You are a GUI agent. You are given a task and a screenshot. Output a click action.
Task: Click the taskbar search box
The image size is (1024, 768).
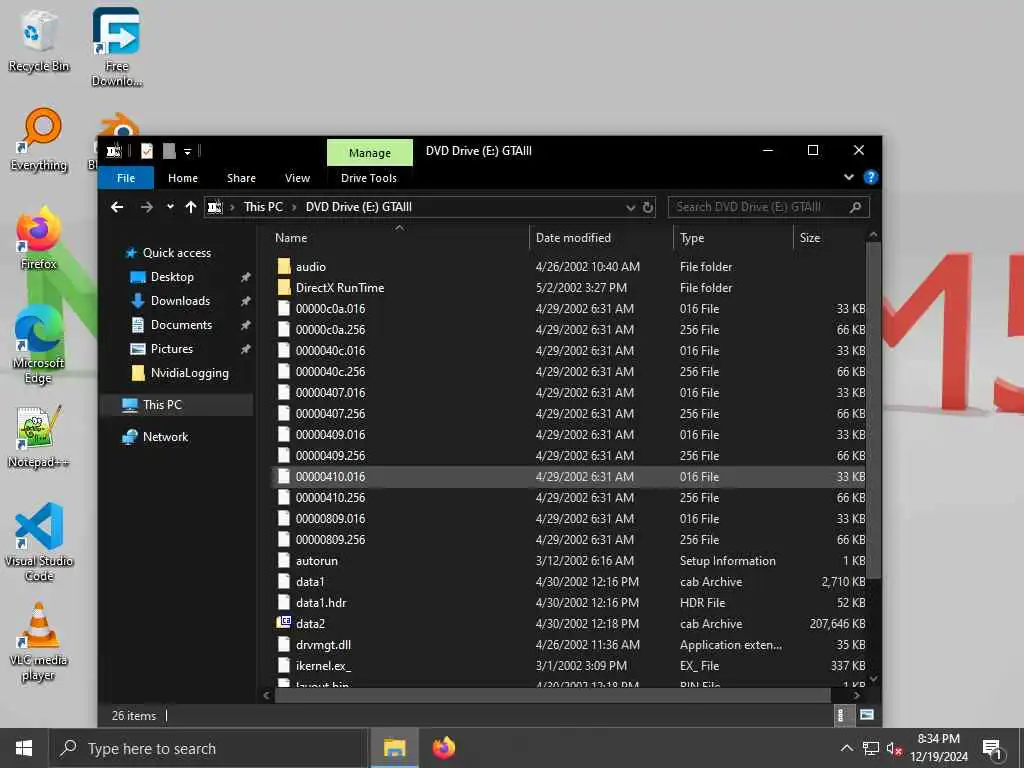(x=208, y=748)
